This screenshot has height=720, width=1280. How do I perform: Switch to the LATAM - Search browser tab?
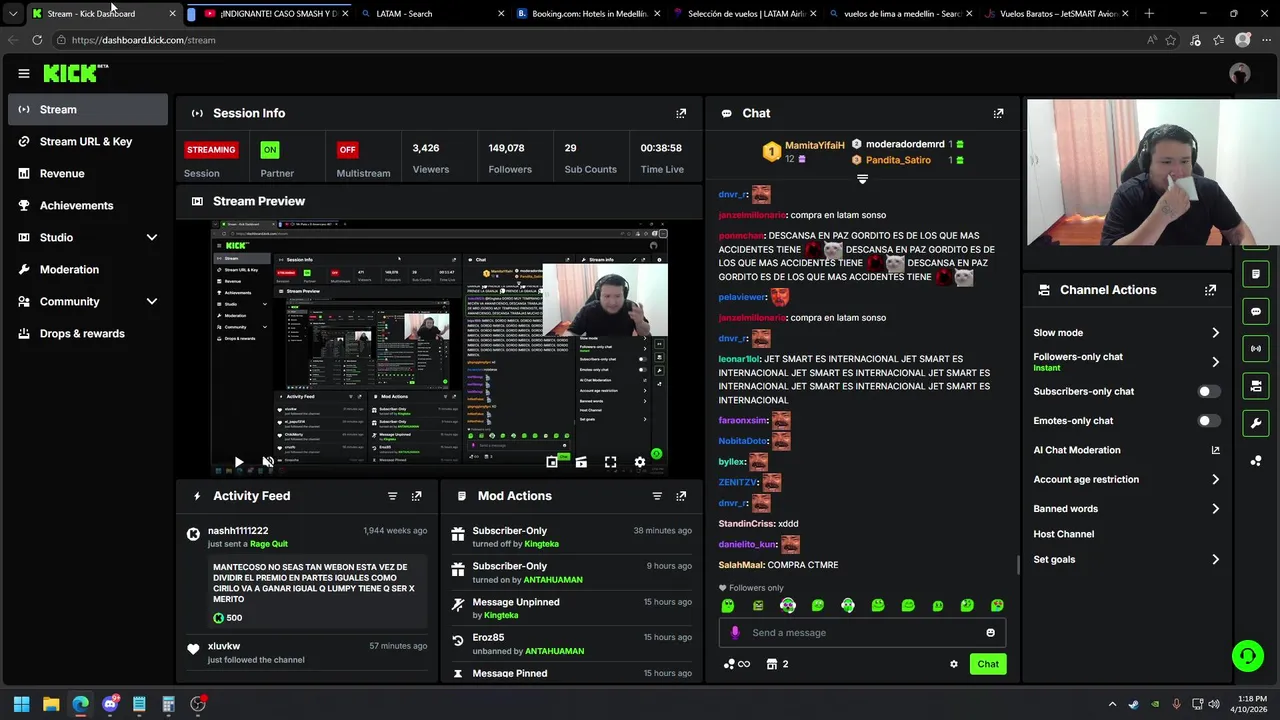430,14
